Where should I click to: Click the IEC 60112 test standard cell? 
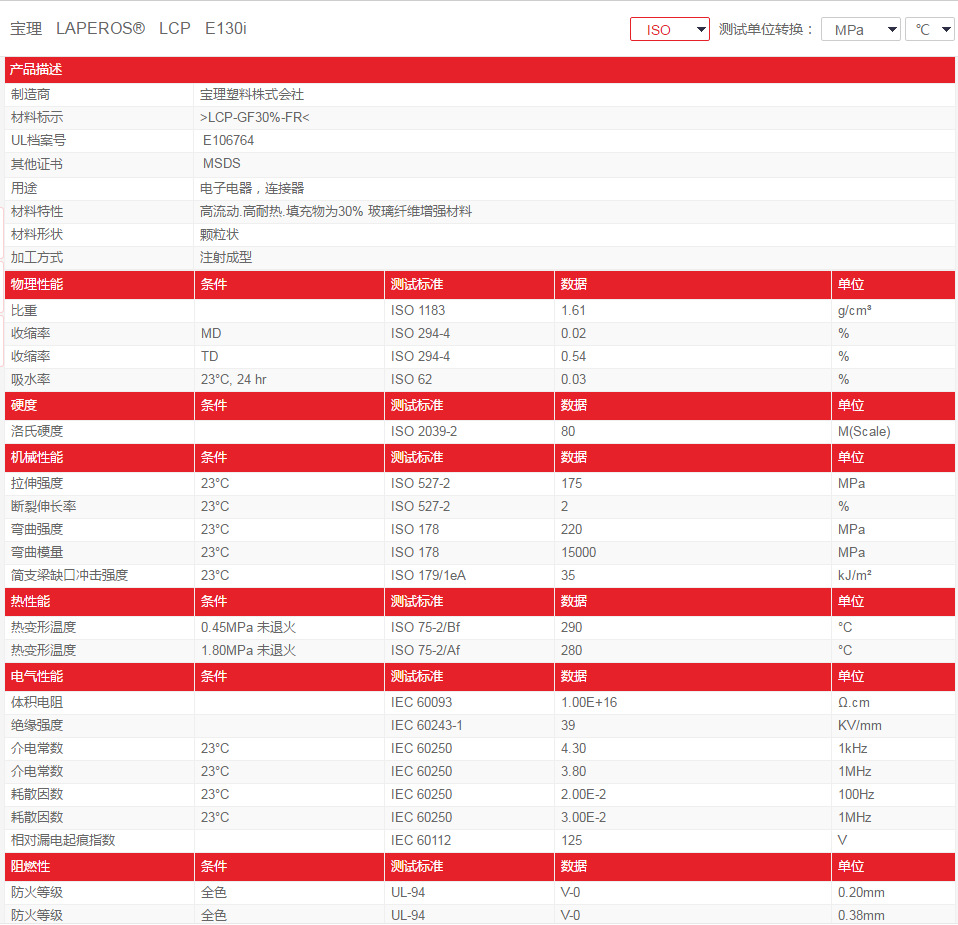point(418,840)
